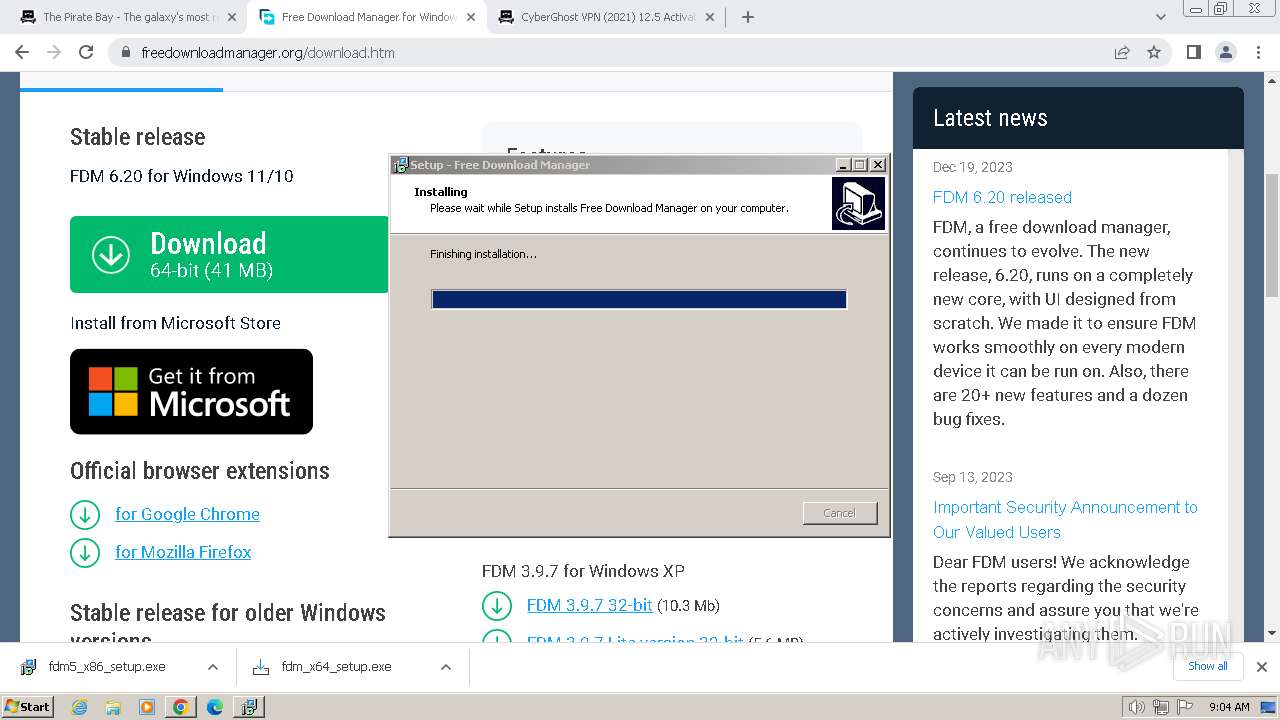Open fdm_x64_setup.exe download item
1280x720 pixels.
tap(336, 667)
